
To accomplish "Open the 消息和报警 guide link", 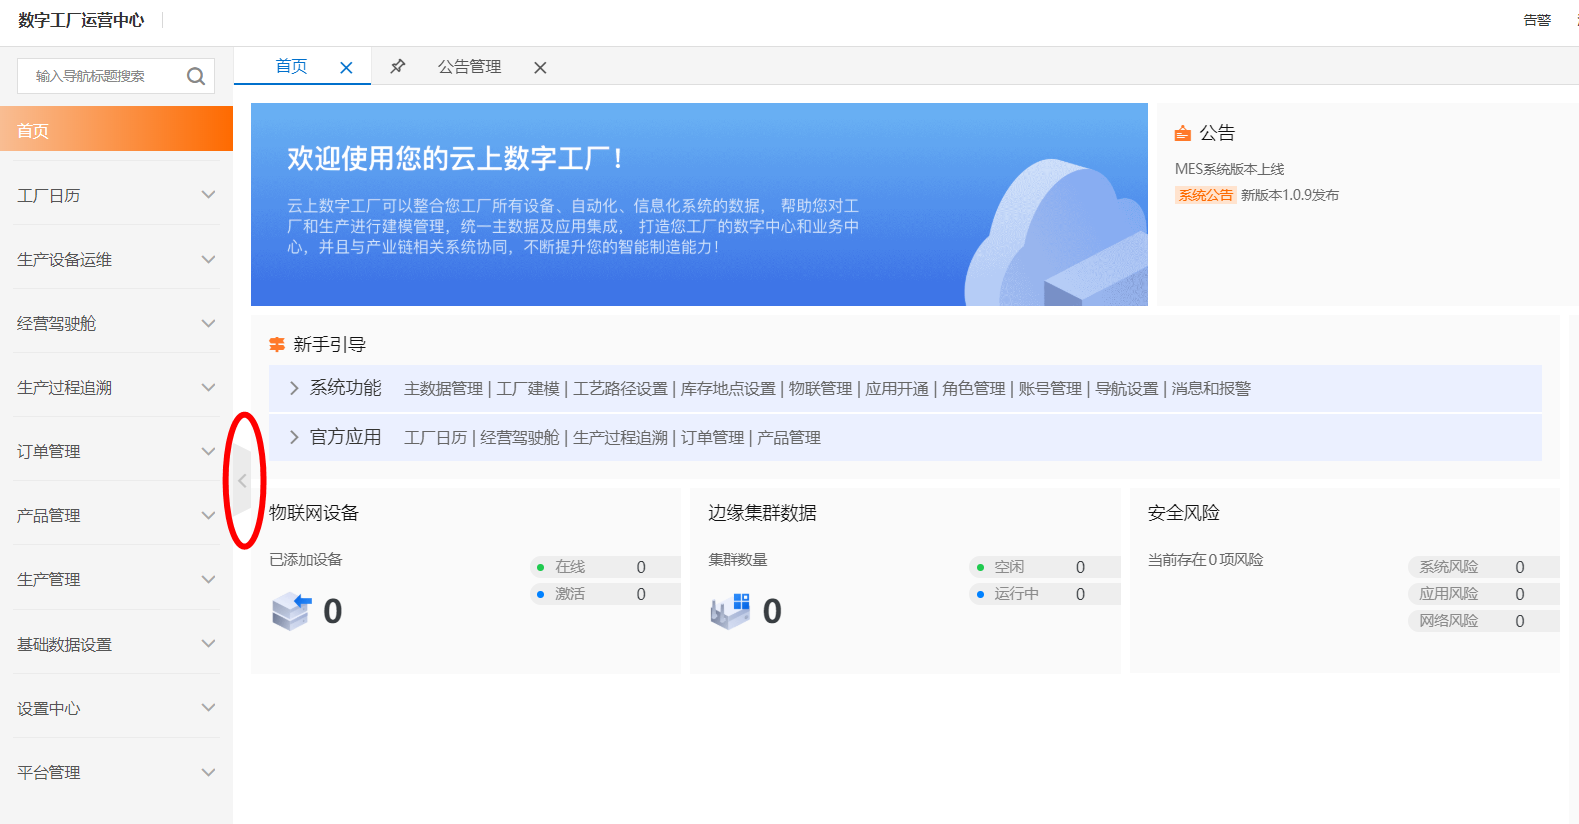I will coord(1211,389).
